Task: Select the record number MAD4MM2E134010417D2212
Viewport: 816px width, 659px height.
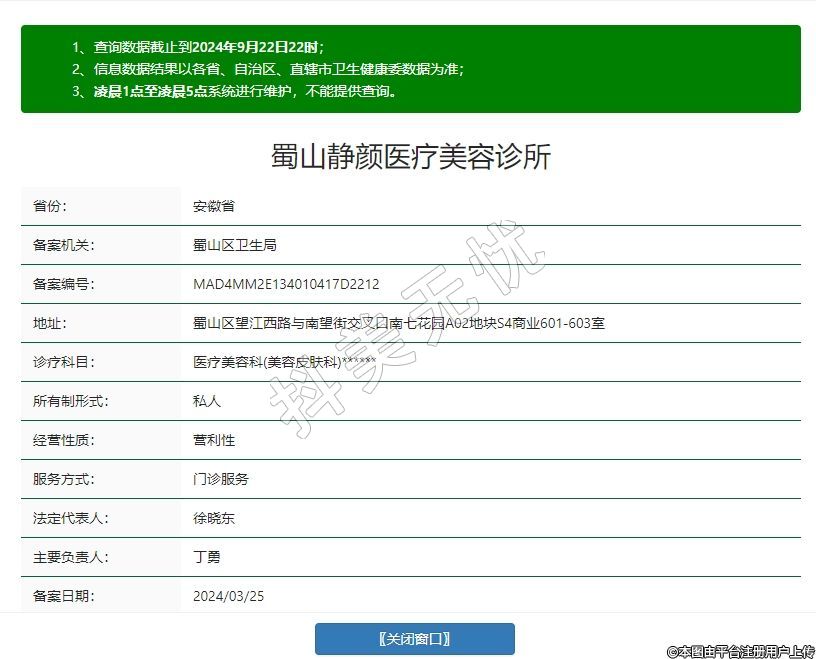Action: [x=286, y=285]
